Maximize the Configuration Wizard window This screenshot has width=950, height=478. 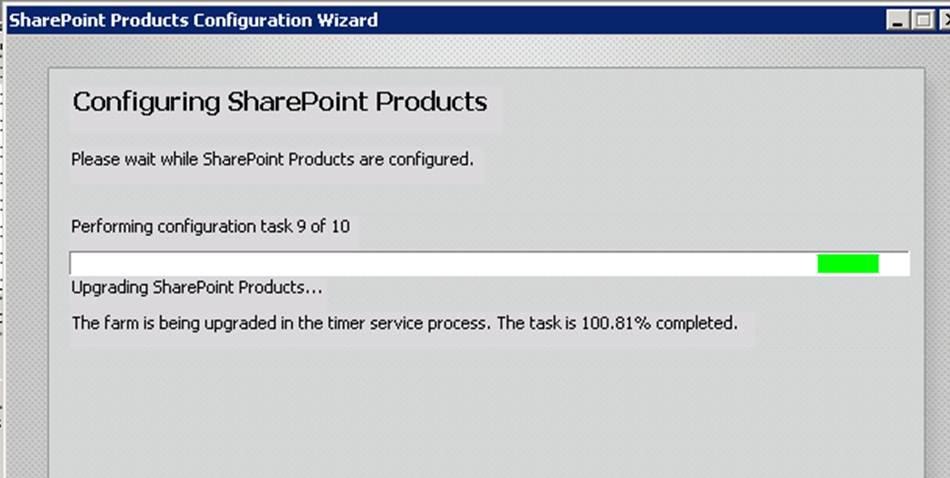(921, 20)
